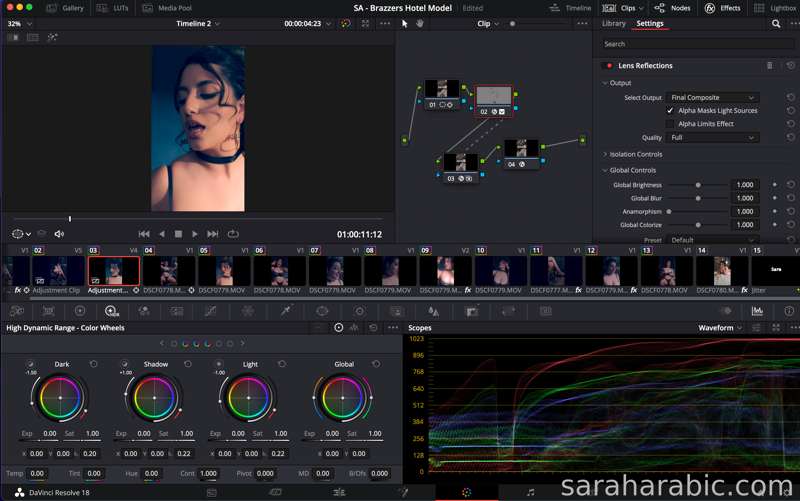Click the effects Search input field

[x=696, y=44]
